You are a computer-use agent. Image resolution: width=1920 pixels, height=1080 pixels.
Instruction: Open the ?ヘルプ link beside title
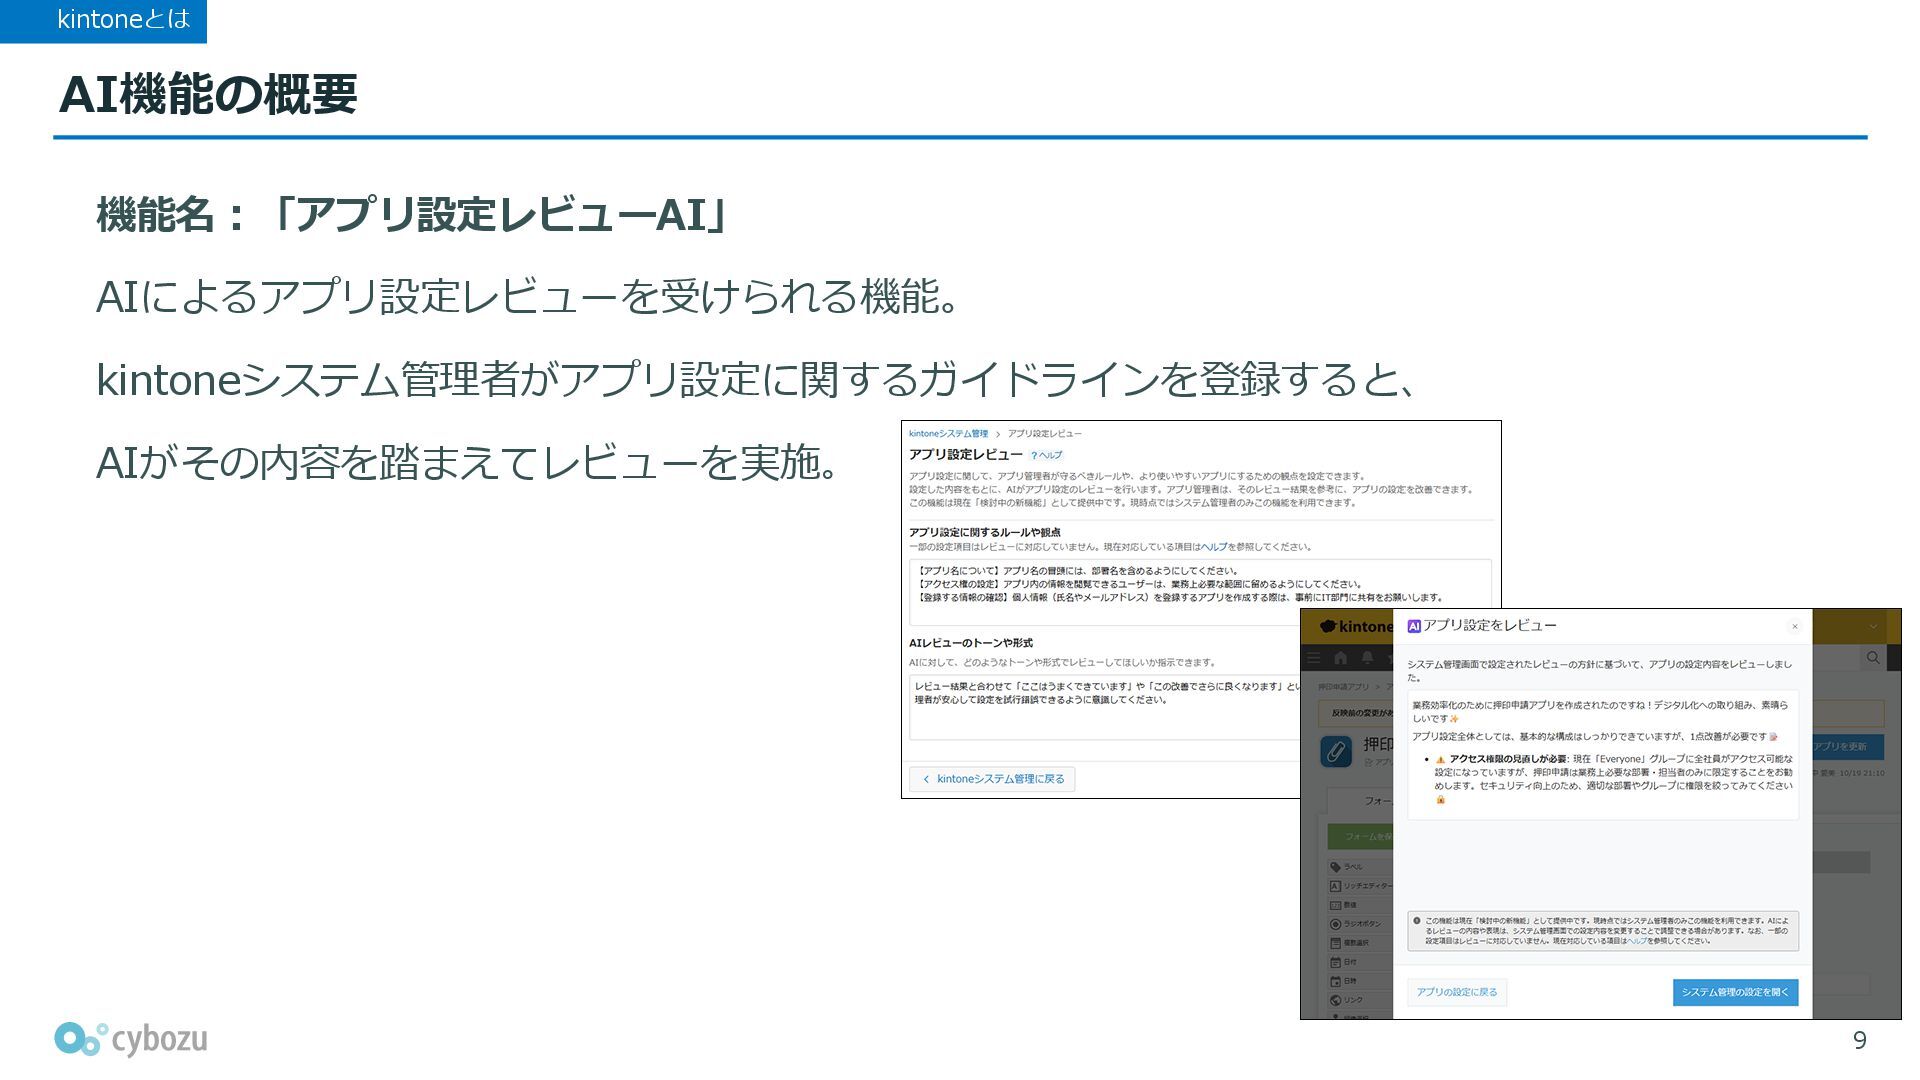[1046, 455]
